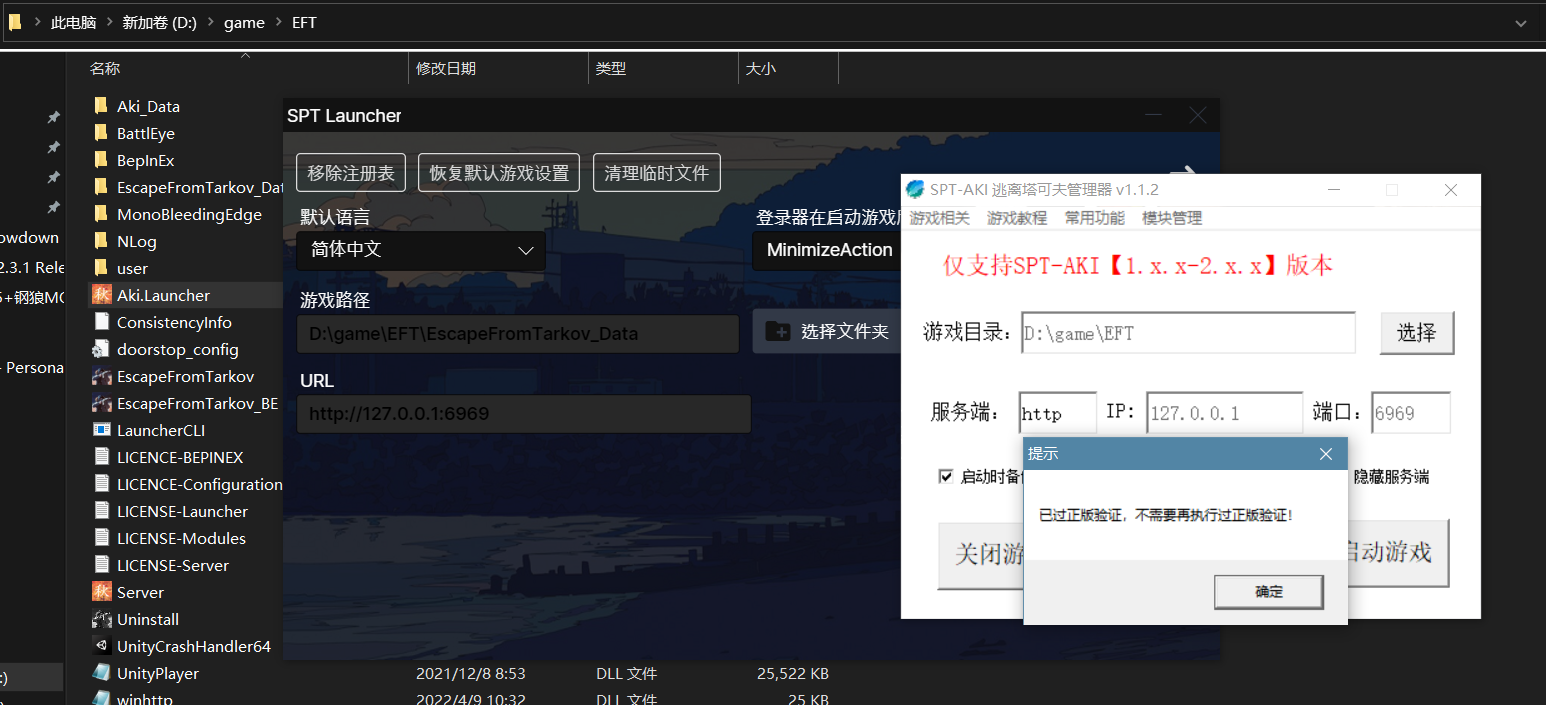Focus the 游戏路径 field in SPT Launcher
1546x705 pixels.
518,334
